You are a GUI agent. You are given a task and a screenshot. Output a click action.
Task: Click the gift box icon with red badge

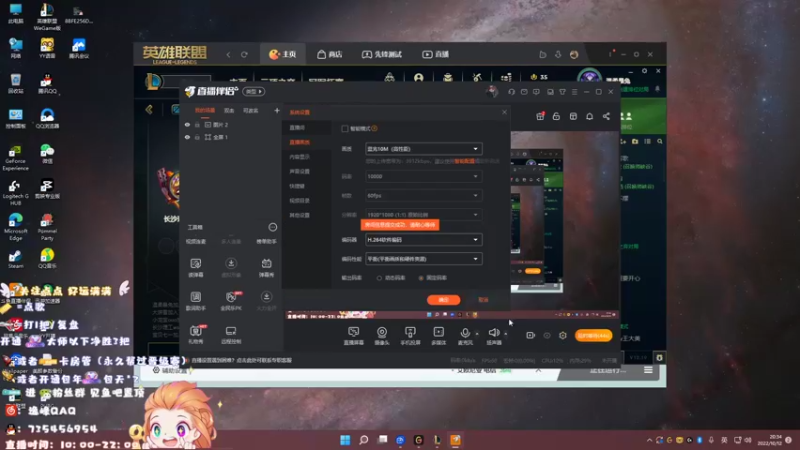point(540,116)
